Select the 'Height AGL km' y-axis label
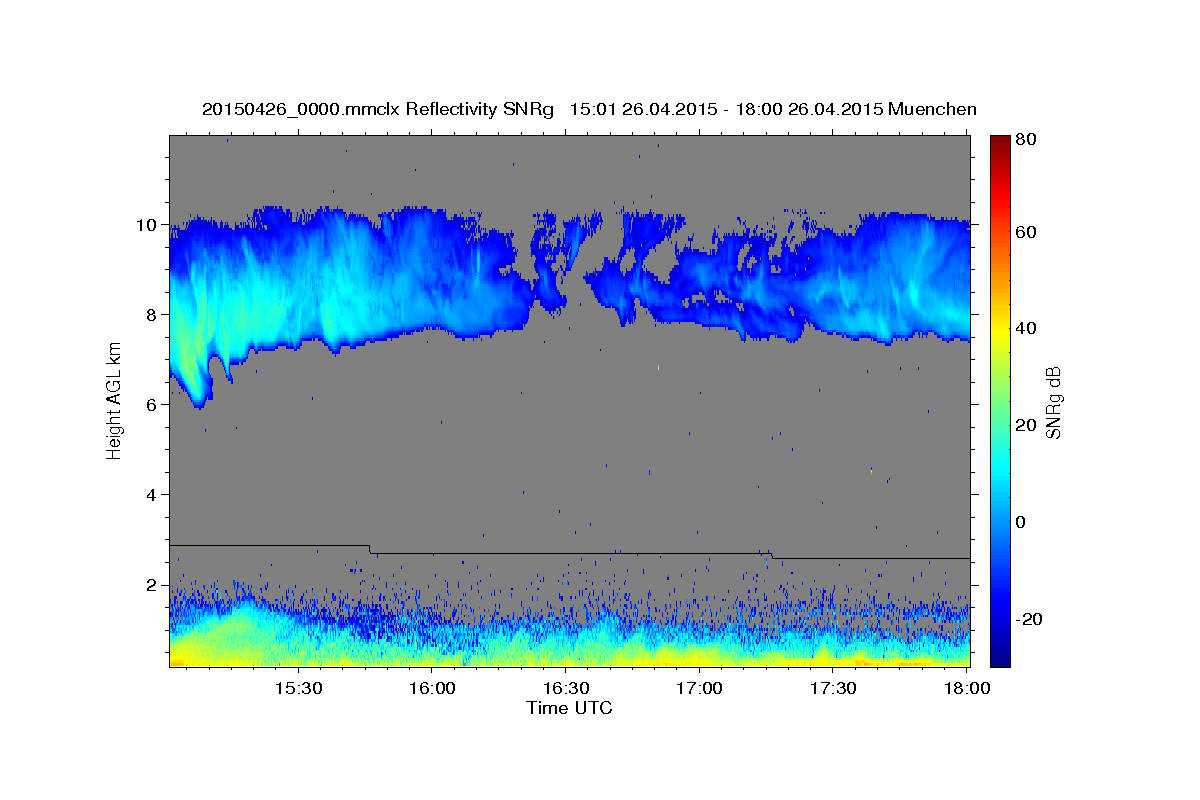The height and width of the screenshot is (800, 1200). pos(114,400)
